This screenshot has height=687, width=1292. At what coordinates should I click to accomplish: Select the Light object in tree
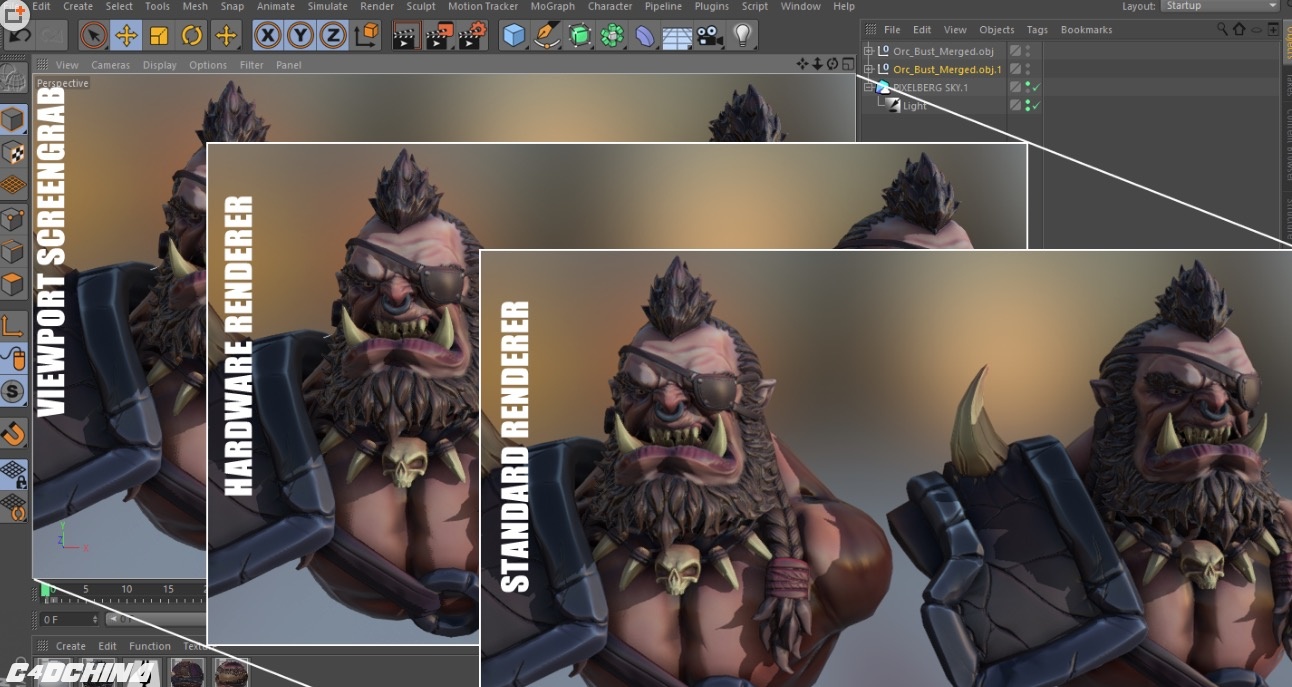coord(915,106)
